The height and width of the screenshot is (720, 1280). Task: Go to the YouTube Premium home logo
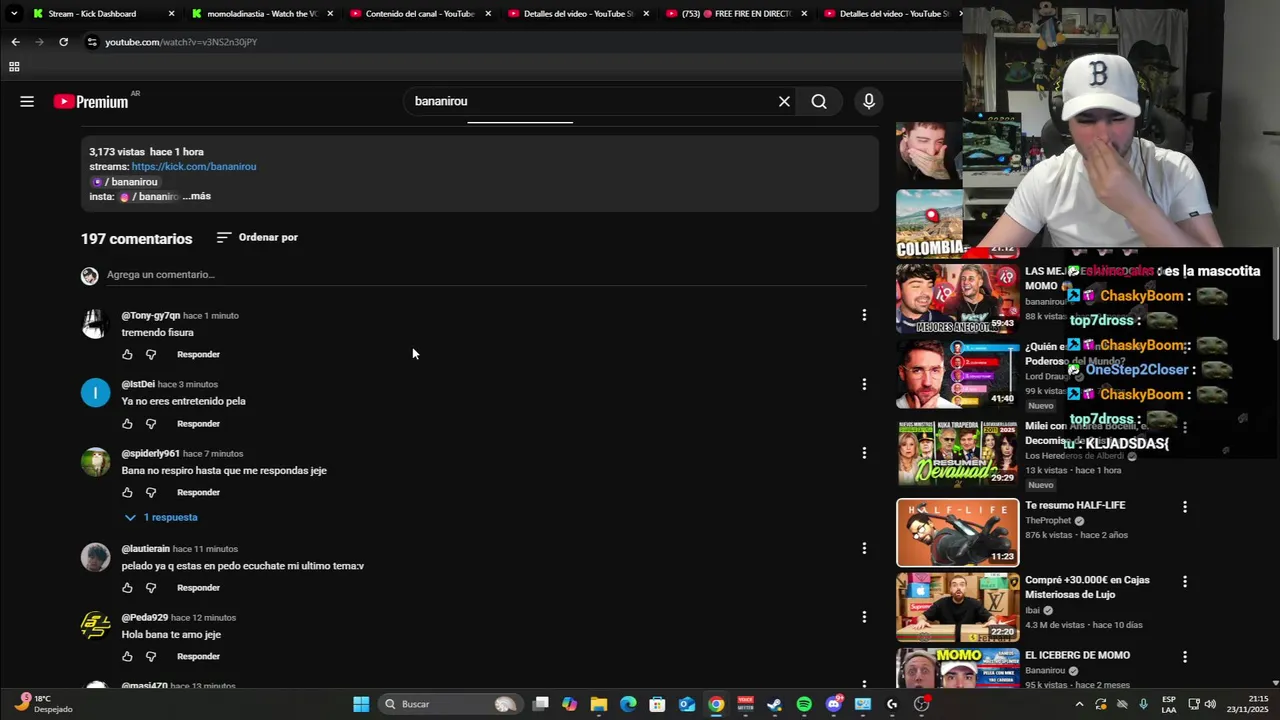[x=91, y=101]
